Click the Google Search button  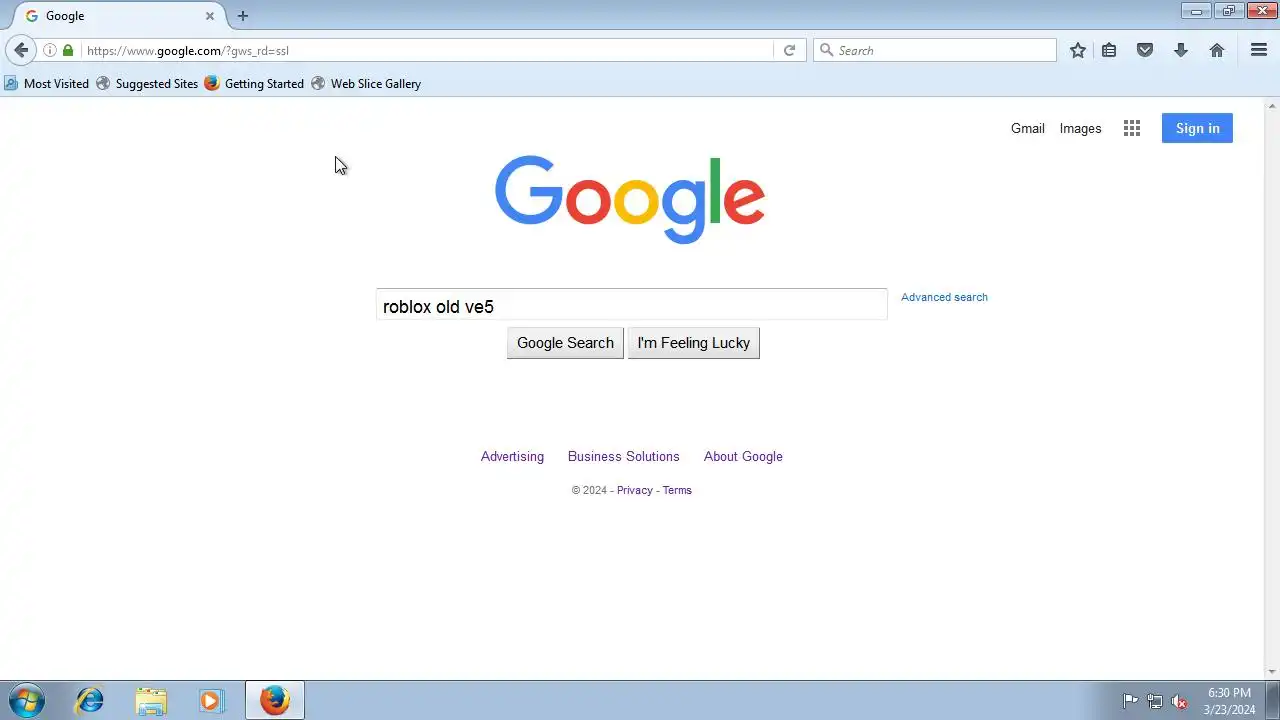[565, 343]
